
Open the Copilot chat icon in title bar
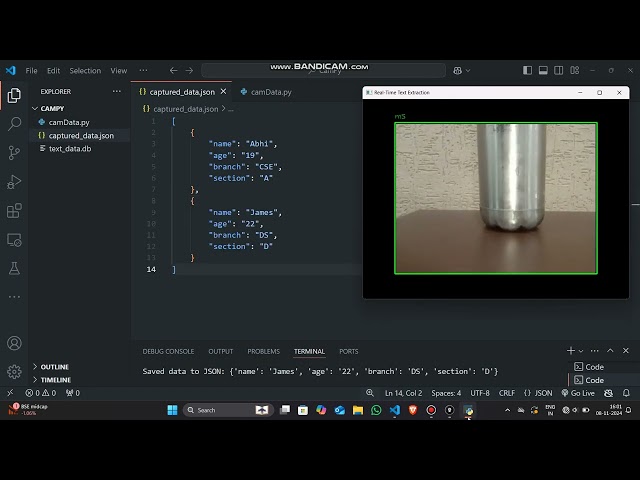tap(458, 71)
